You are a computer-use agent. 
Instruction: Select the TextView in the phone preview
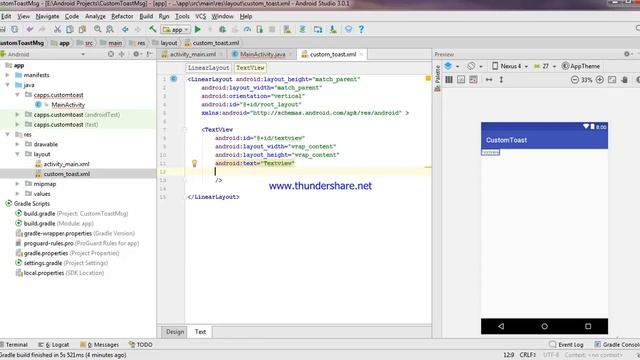(x=491, y=152)
